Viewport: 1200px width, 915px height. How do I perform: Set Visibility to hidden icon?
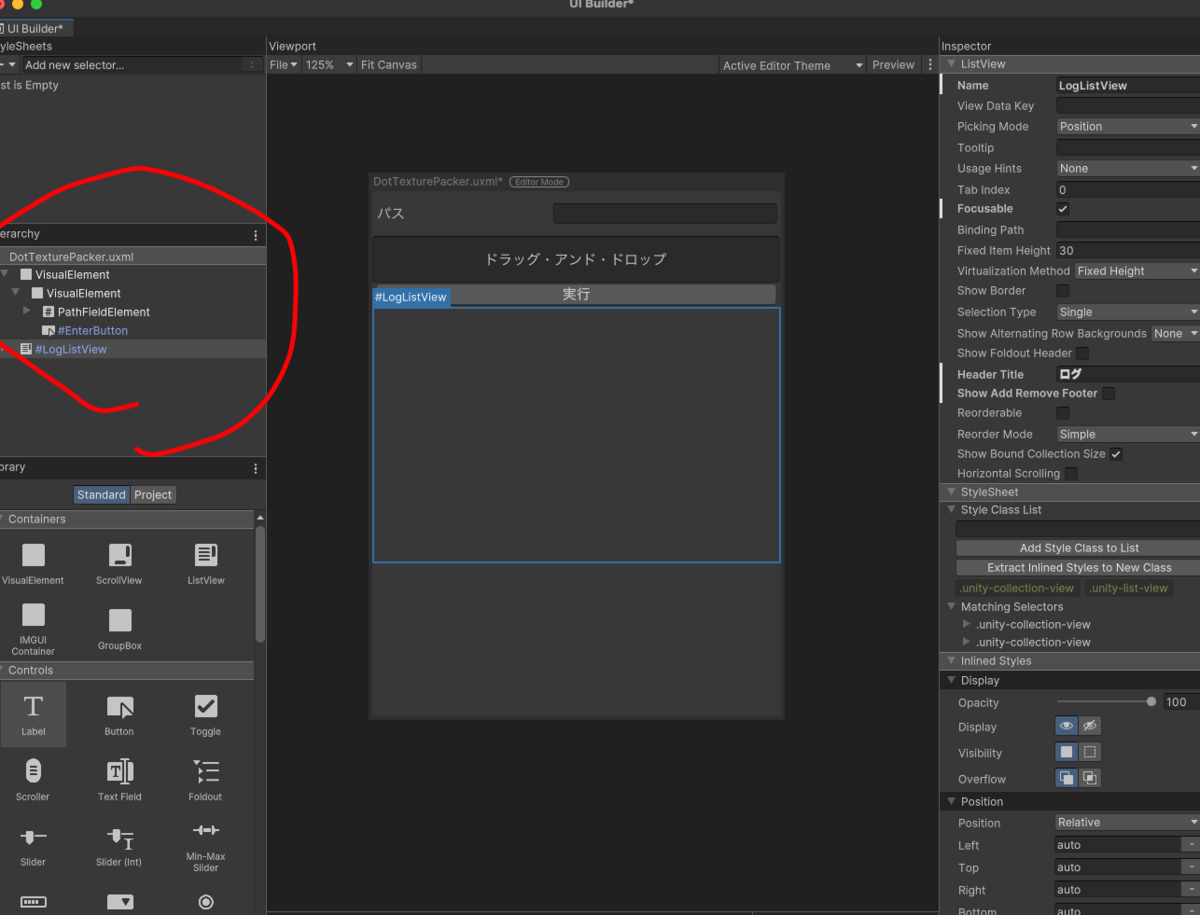(x=1090, y=752)
